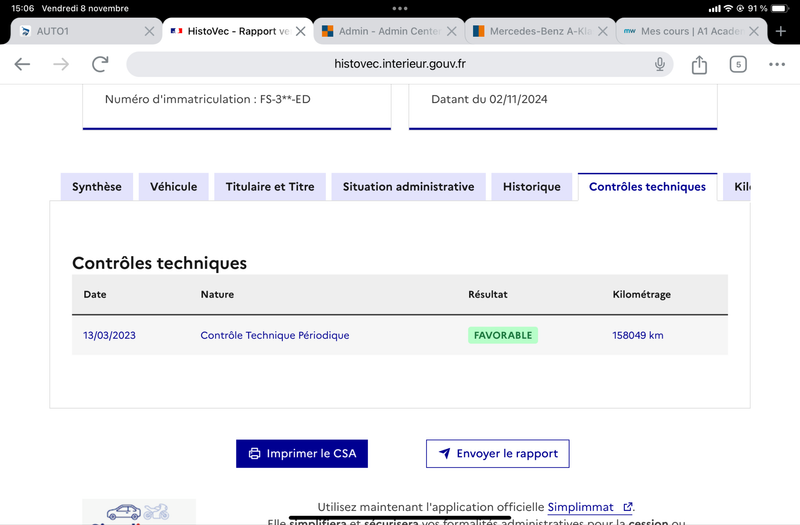This screenshot has height=525, width=800.
Task: Go back to the previous page
Action: [x=22, y=64]
